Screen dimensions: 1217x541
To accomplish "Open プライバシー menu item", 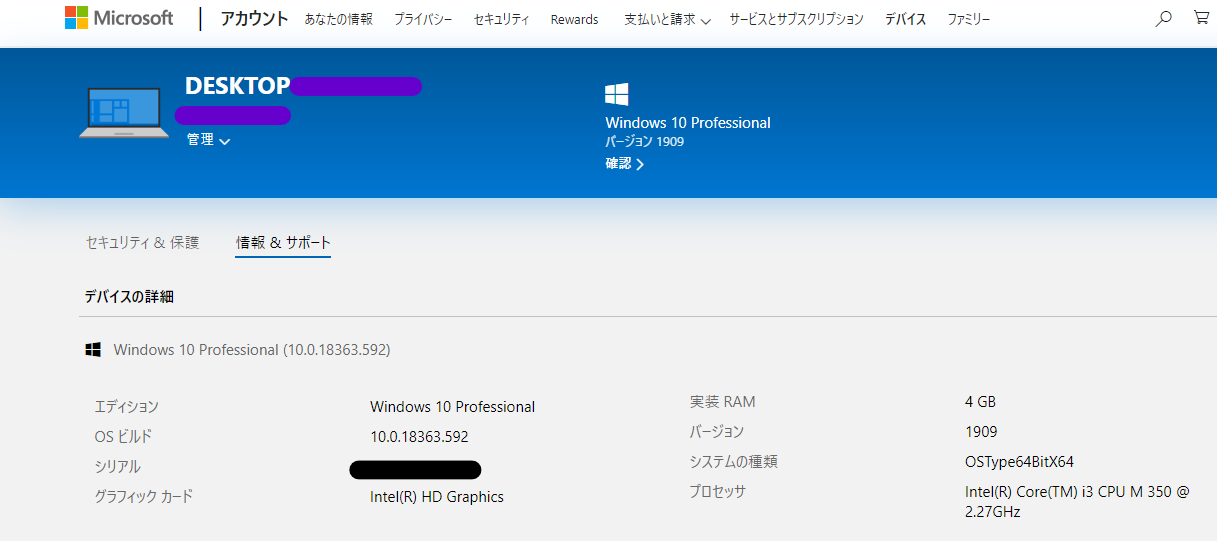I will (423, 19).
